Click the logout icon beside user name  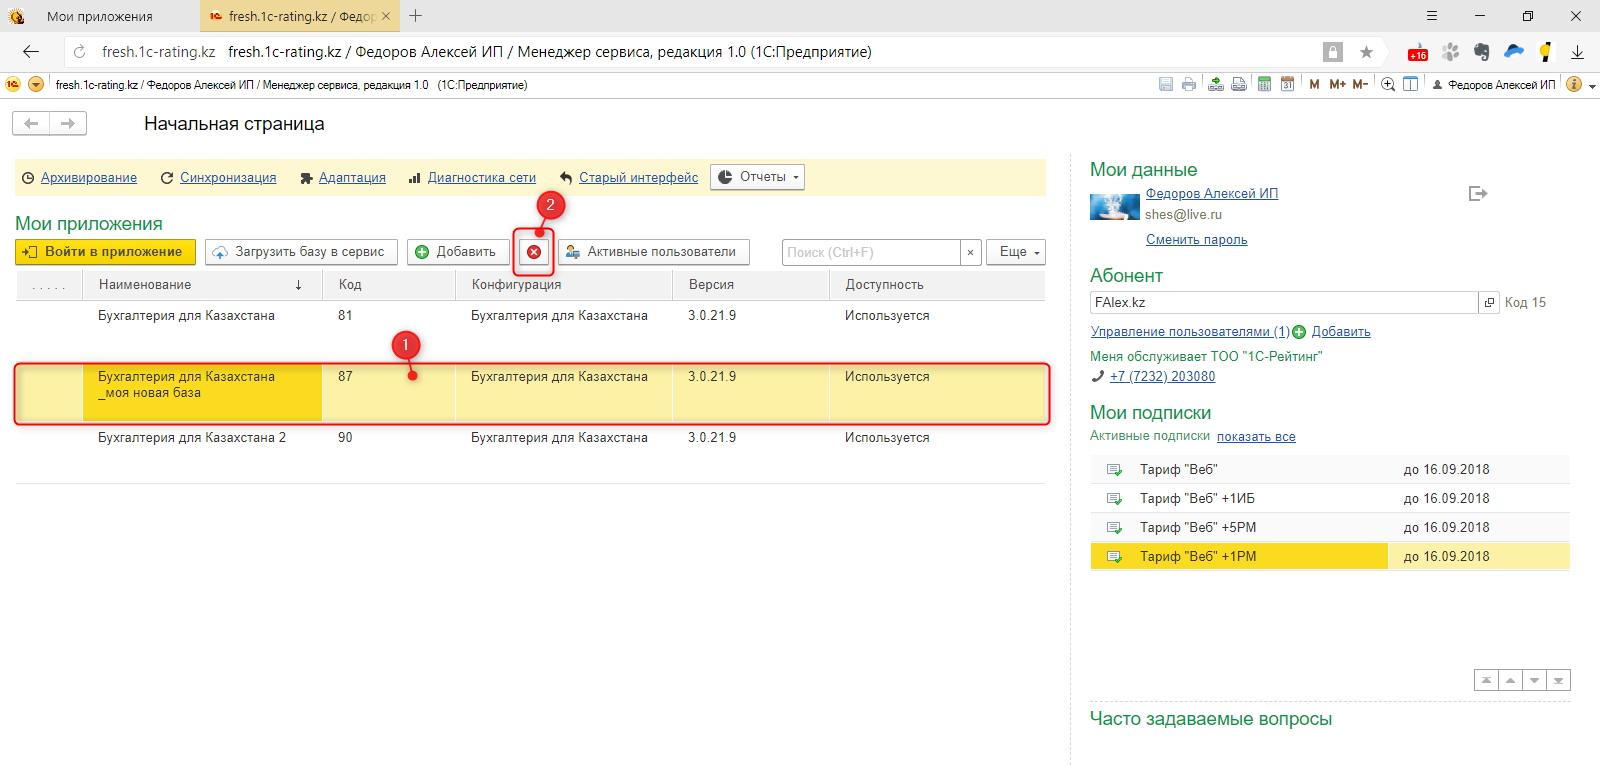click(1478, 194)
